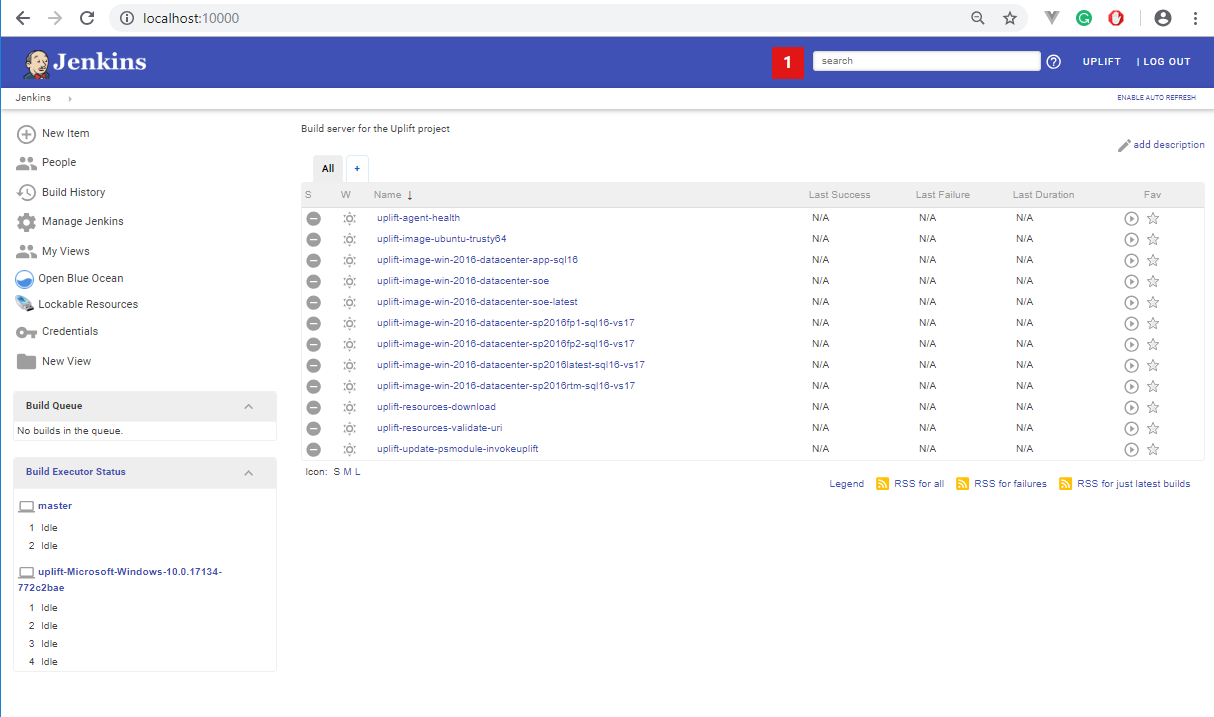
Task: Sort by the Last Success column
Action: coord(840,195)
